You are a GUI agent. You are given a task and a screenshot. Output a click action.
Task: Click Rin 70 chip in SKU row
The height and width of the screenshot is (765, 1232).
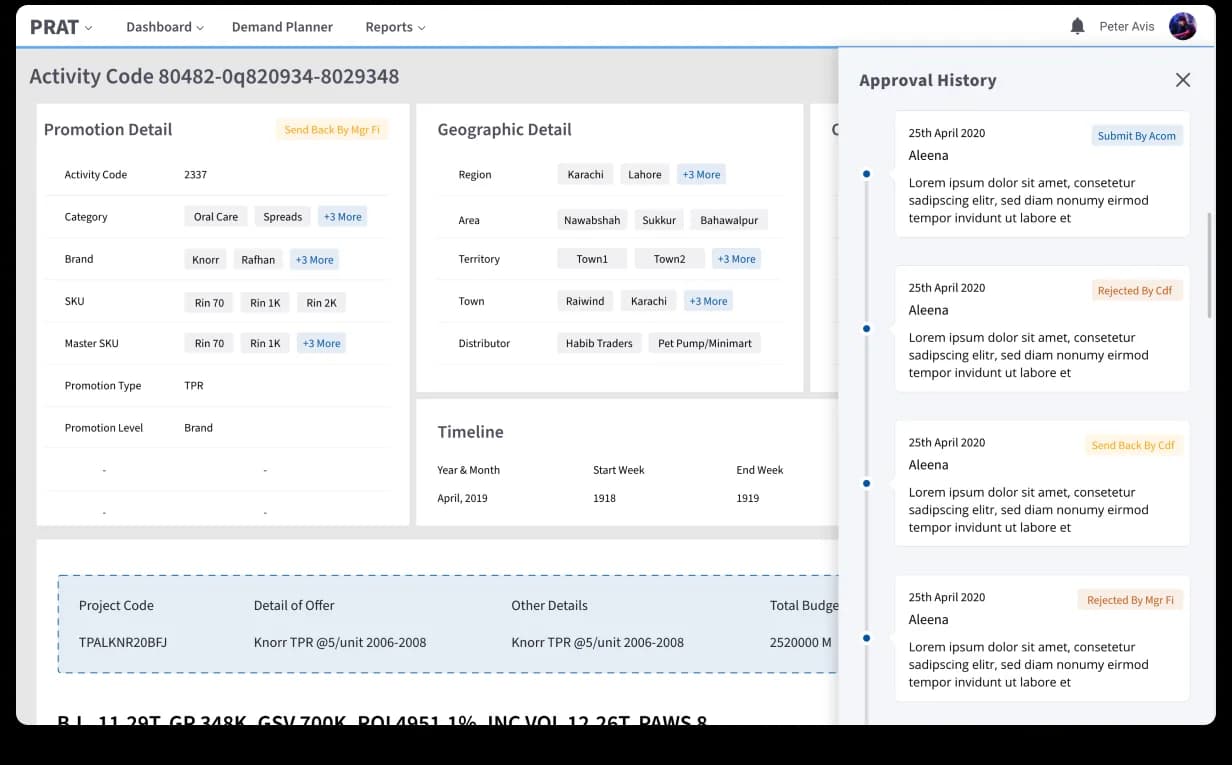(x=209, y=303)
